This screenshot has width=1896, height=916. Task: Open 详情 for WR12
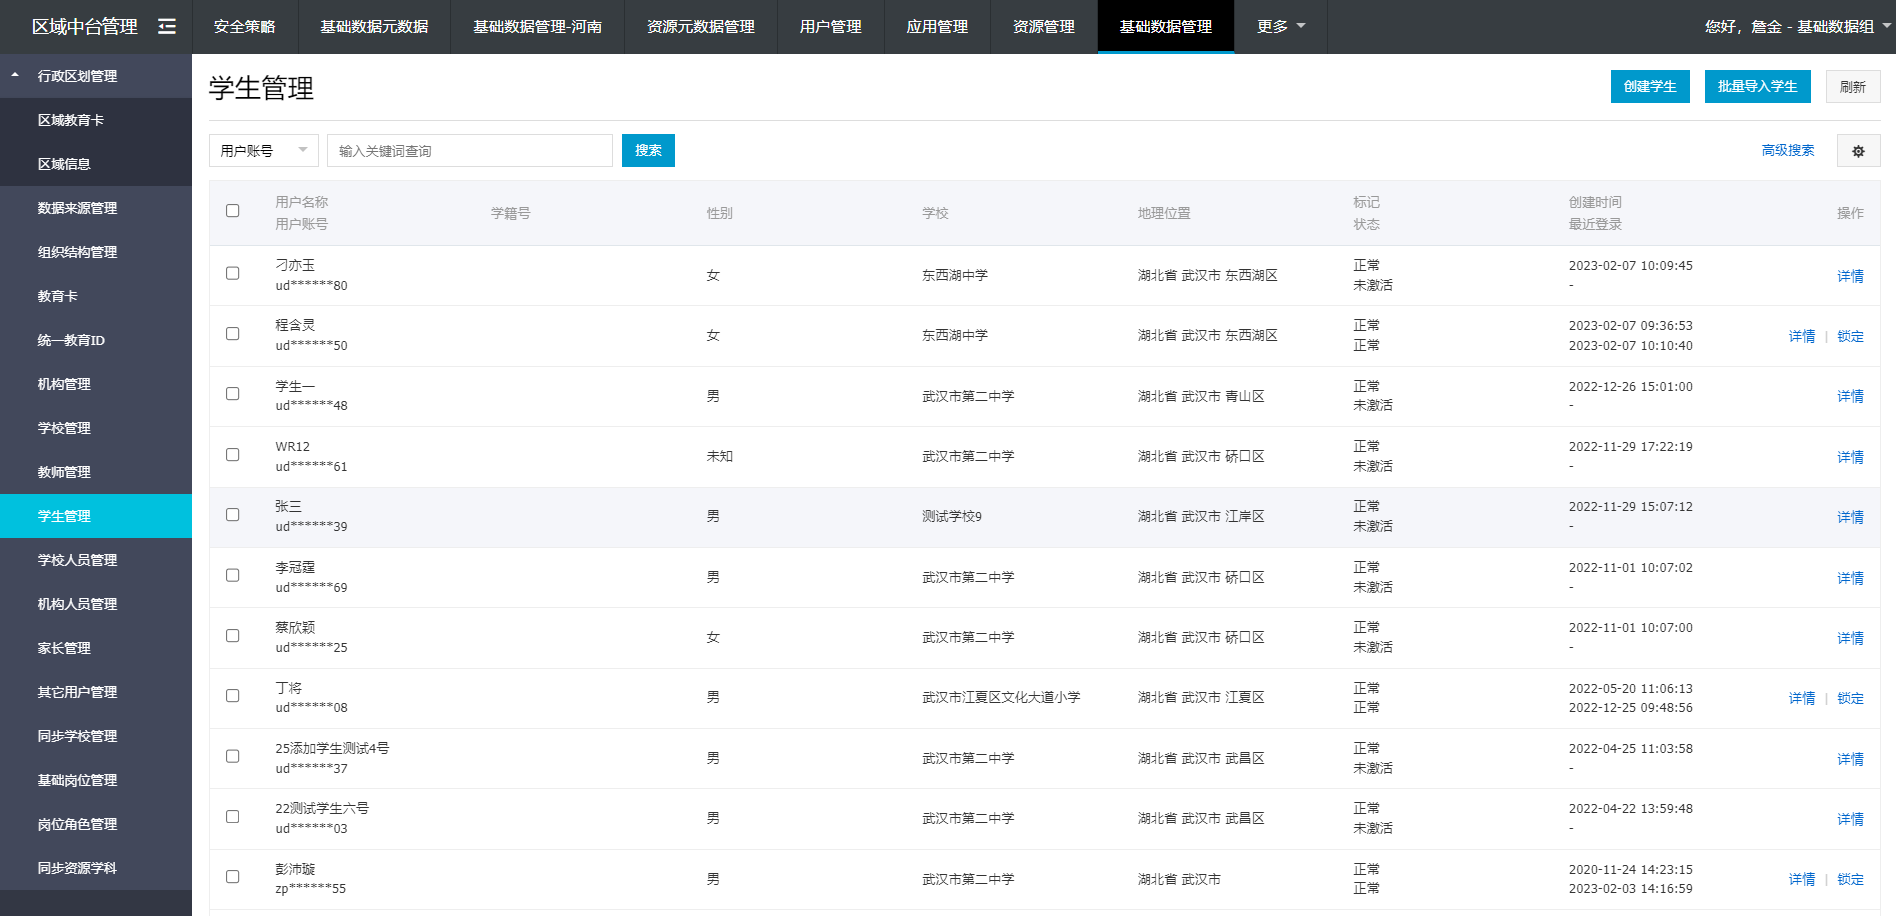tap(1850, 457)
